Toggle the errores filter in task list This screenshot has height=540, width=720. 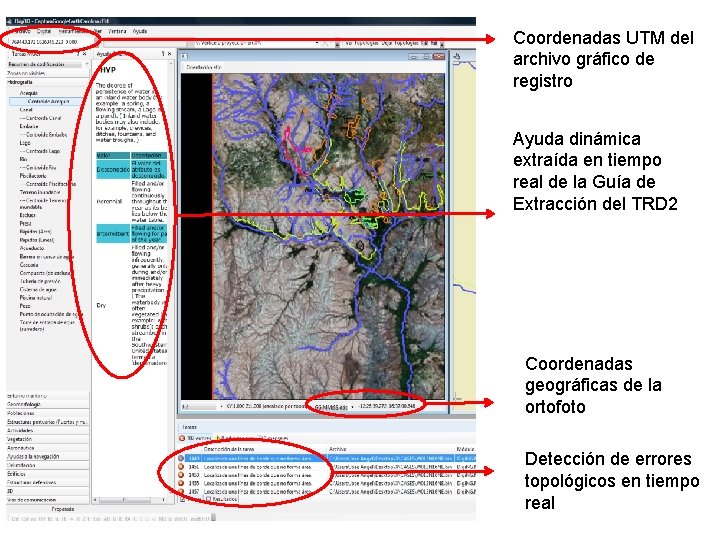[196, 439]
